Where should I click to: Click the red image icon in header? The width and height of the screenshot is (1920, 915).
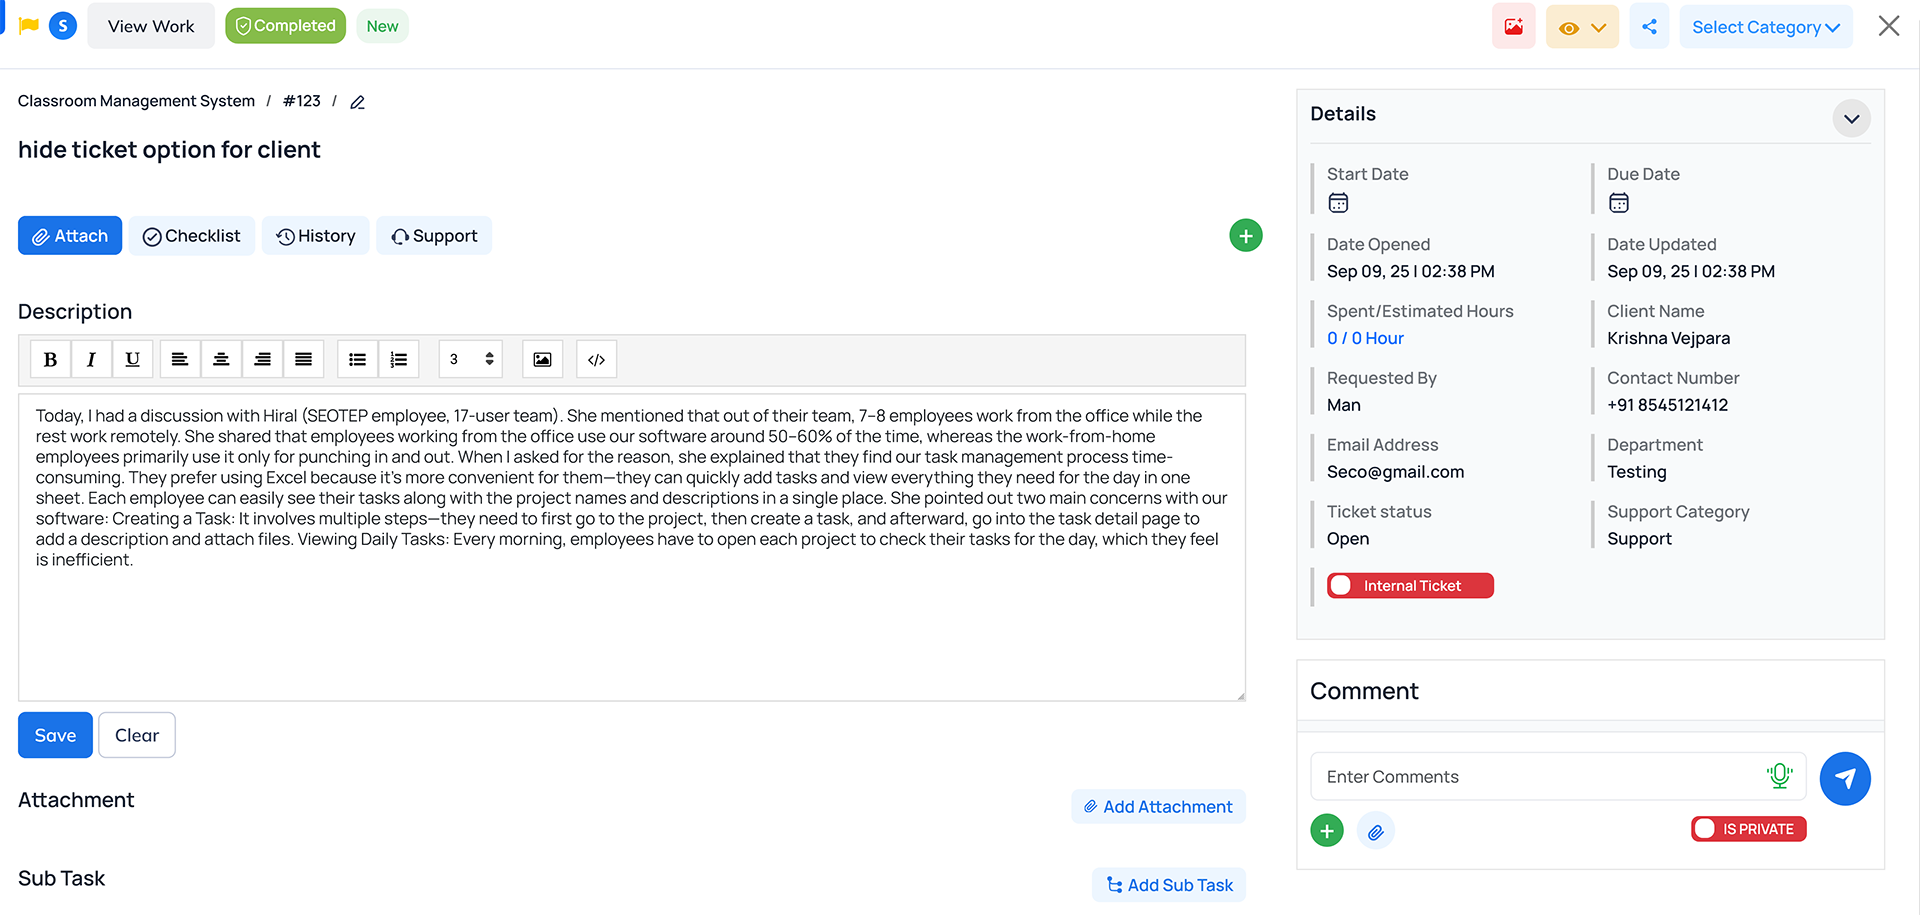click(1513, 27)
